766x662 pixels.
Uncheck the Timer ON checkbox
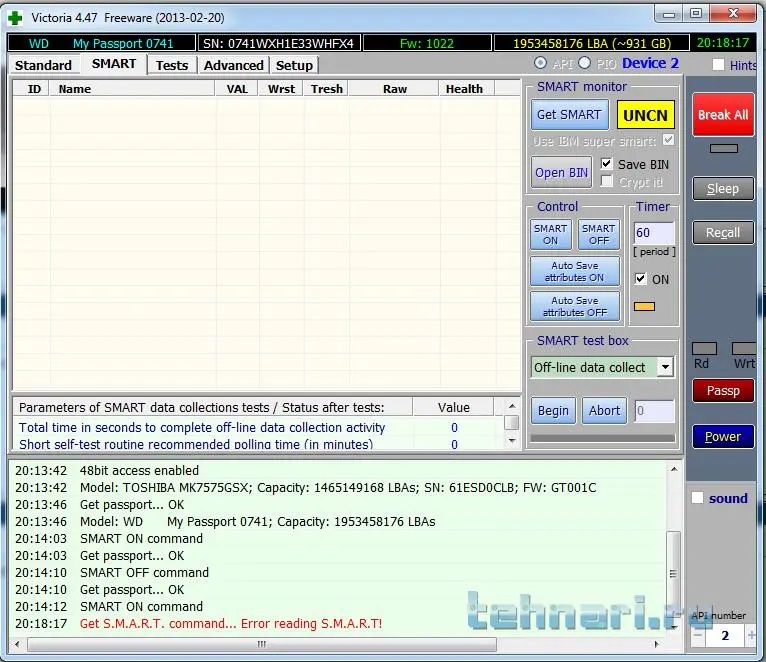click(x=641, y=279)
